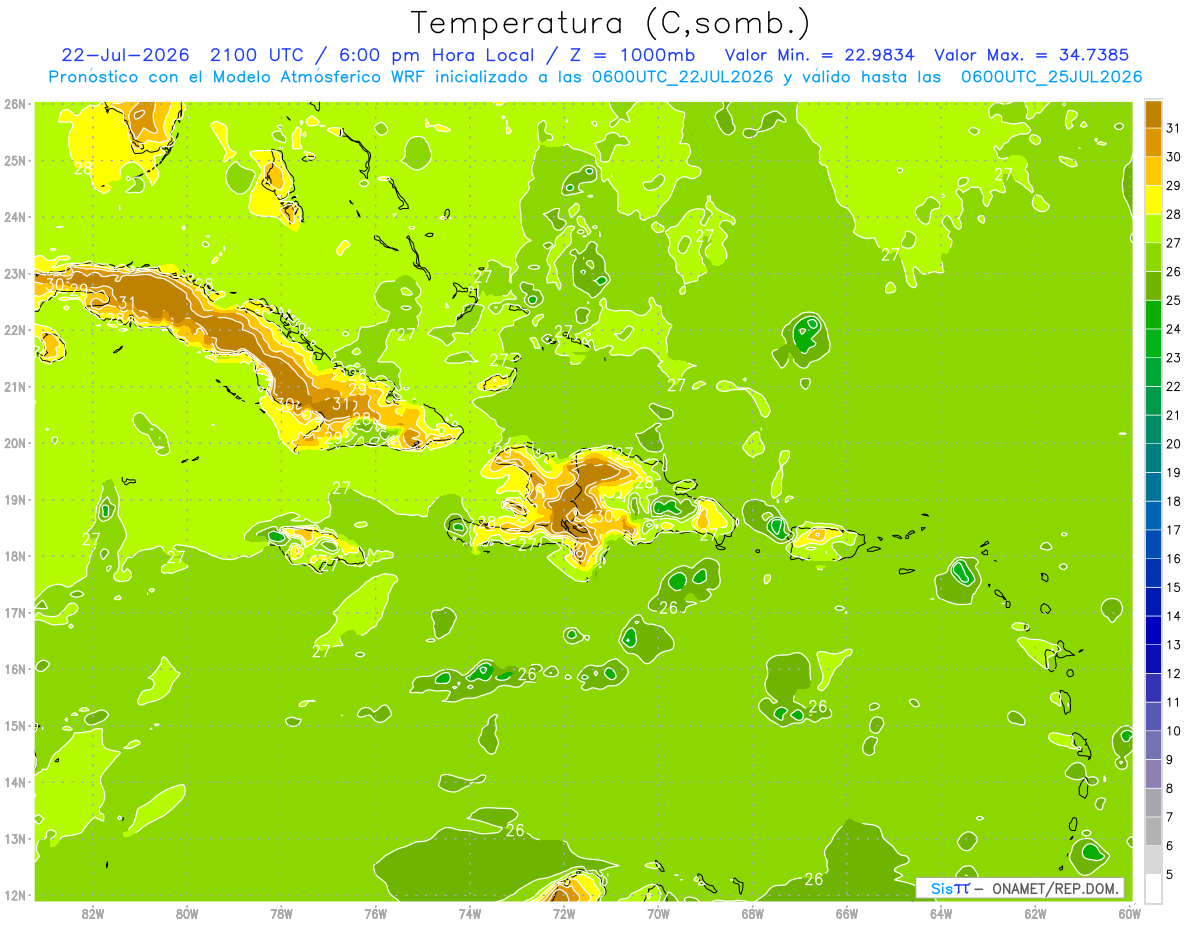
Task: Select the "22-Jul-2026" date text
Action: (x=128, y=55)
